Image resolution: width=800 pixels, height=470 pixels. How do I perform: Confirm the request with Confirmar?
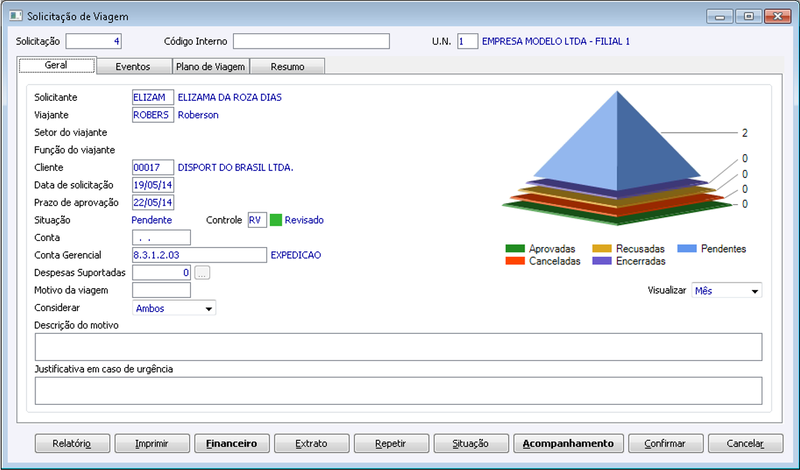tap(666, 443)
